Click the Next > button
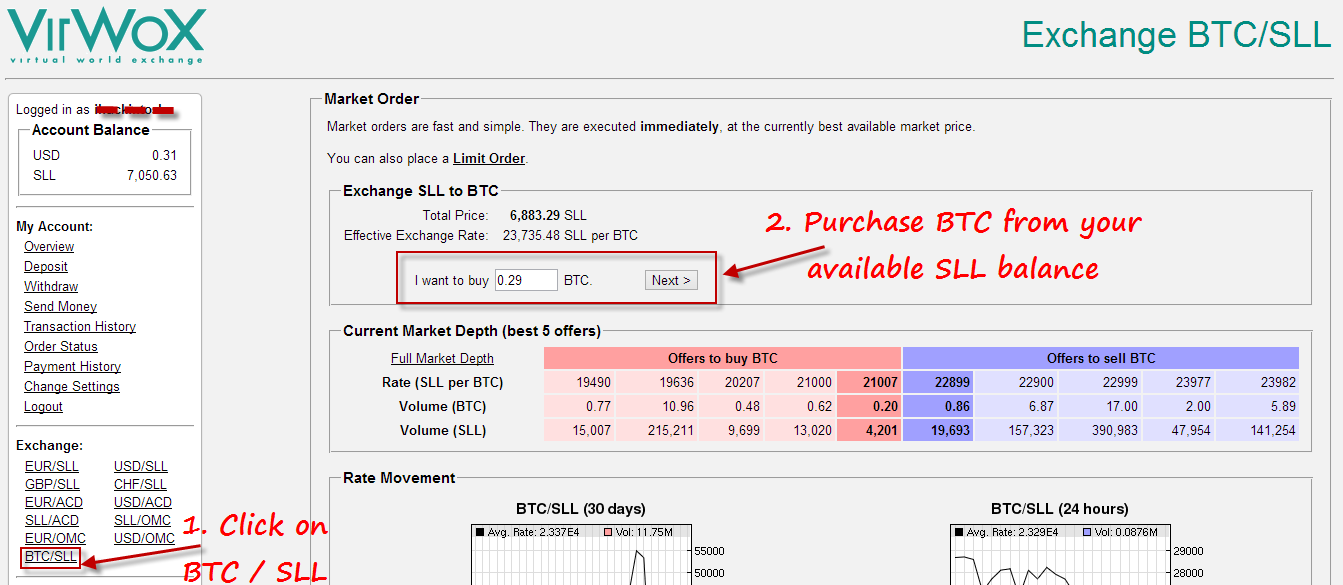 tap(671, 281)
